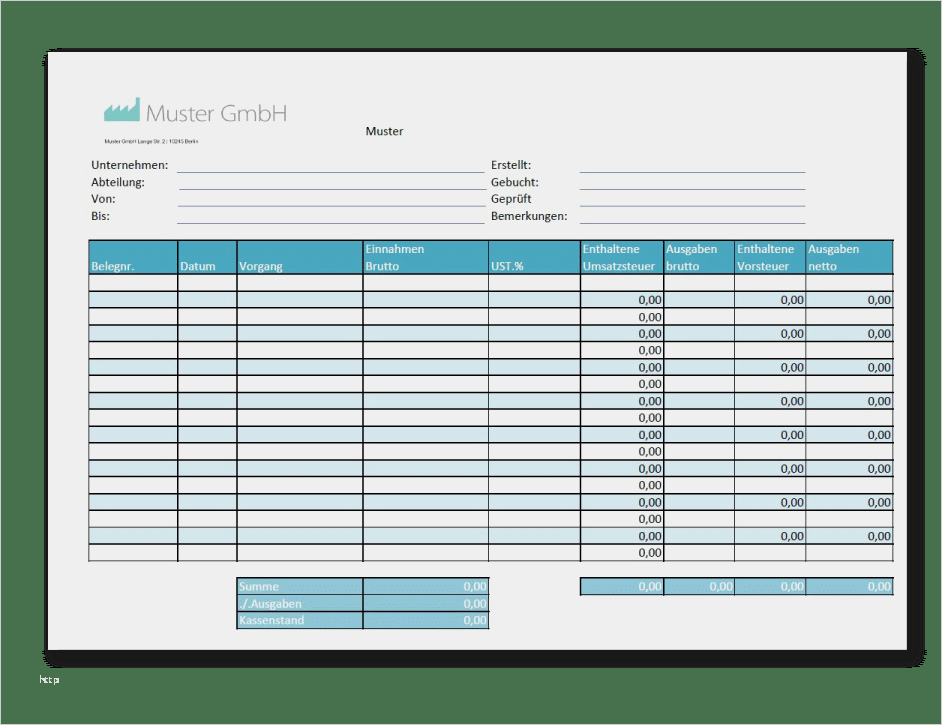Click the Datum column header
The height and width of the screenshot is (725, 942).
(x=203, y=266)
